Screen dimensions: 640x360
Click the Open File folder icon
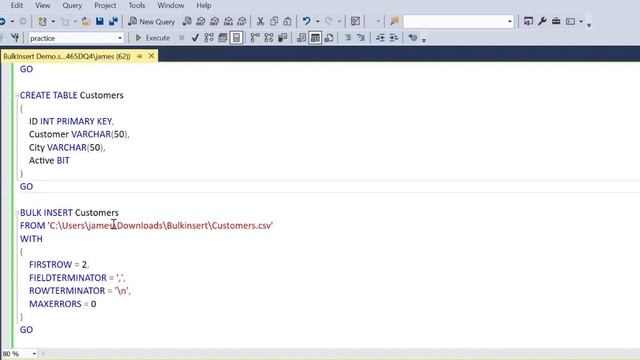[86, 21]
